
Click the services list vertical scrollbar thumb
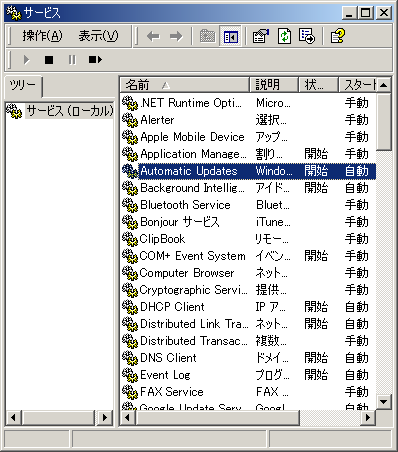pyautogui.click(x=384, y=122)
